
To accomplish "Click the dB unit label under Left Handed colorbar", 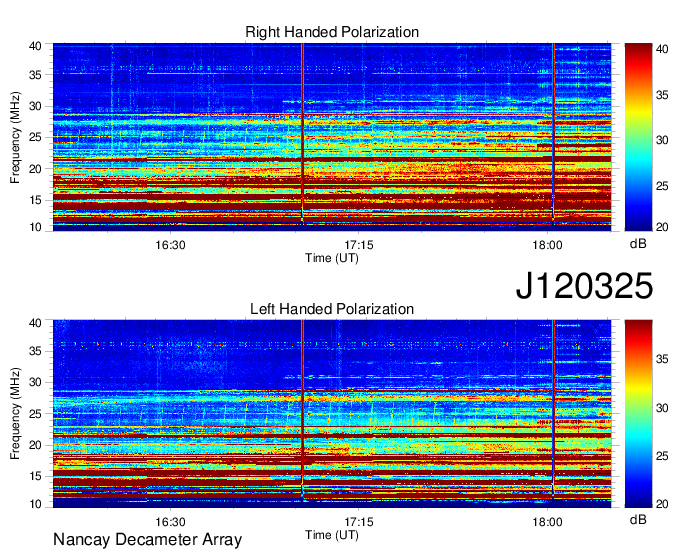I will (638, 519).
